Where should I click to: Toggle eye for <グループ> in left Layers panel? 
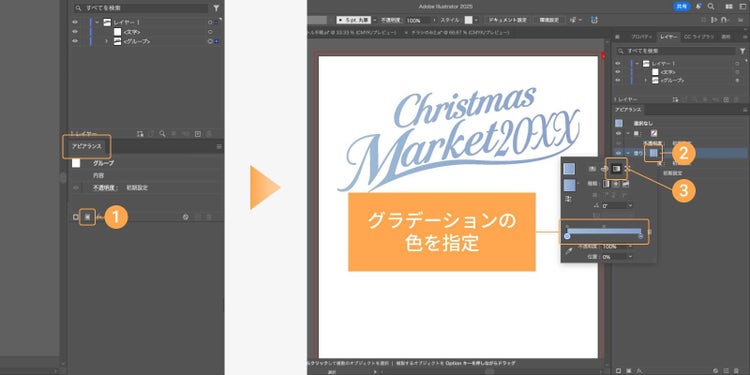point(75,41)
